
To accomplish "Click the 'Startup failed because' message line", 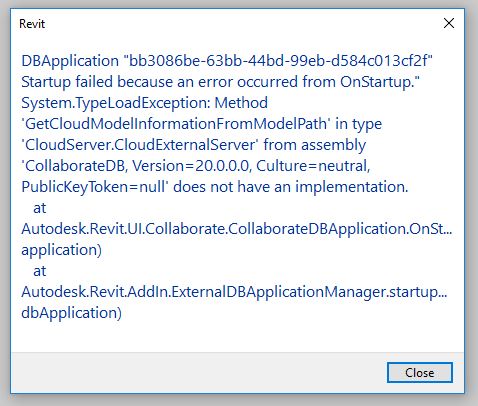I will pyautogui.click(x=220, y=82).
